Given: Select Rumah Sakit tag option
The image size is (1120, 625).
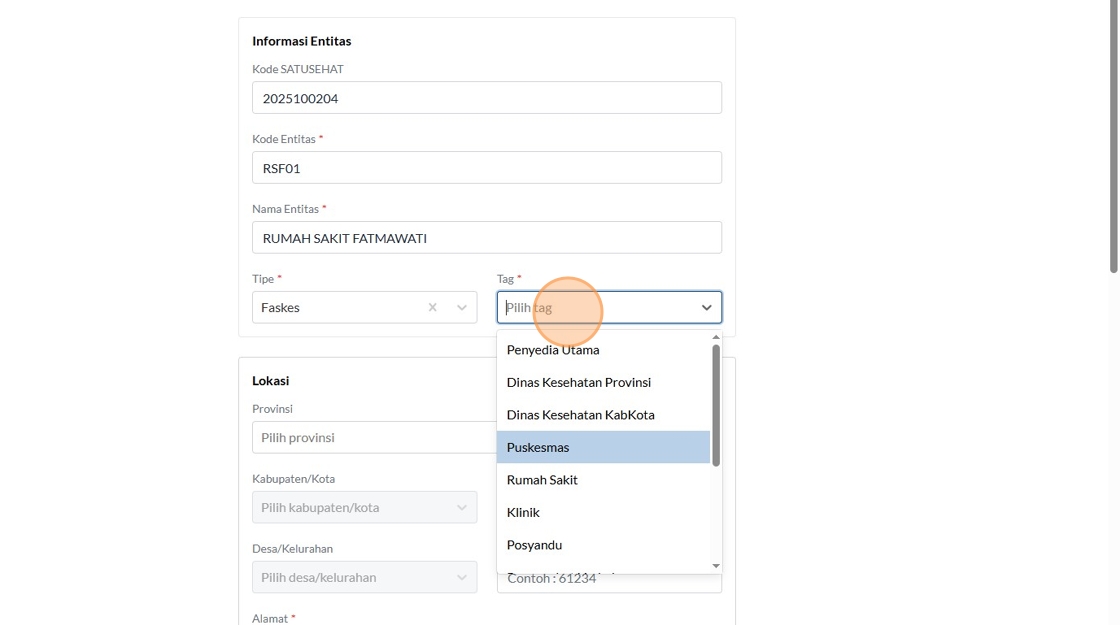Looking at the screenshot, I should click(x=542, y=480).
